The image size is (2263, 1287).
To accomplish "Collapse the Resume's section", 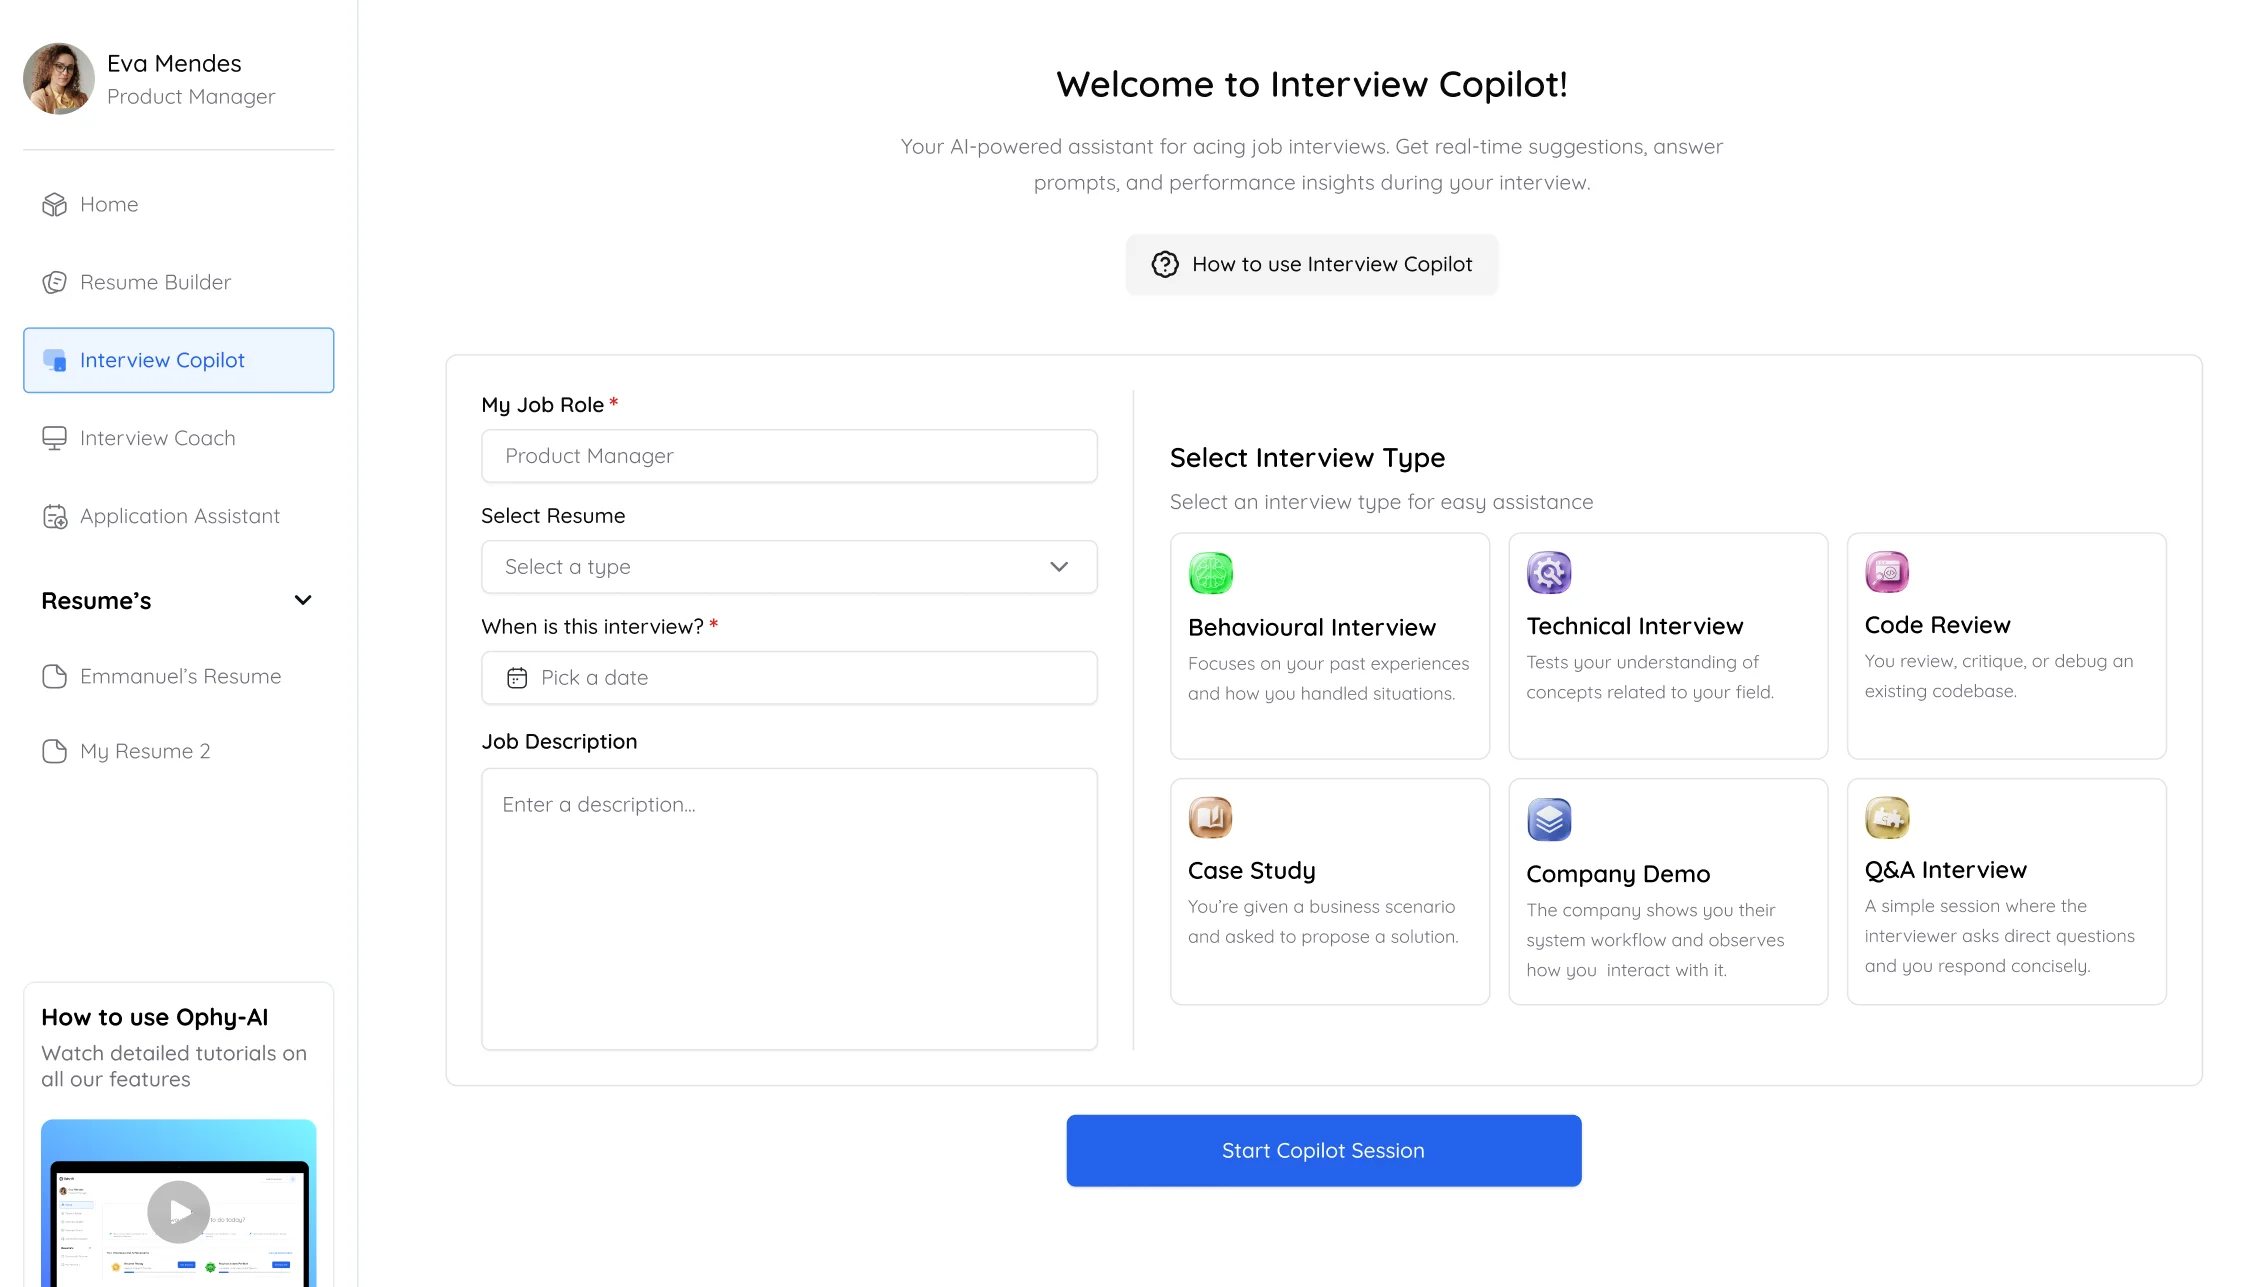I will pyautogui.click(x=303, y=600).
